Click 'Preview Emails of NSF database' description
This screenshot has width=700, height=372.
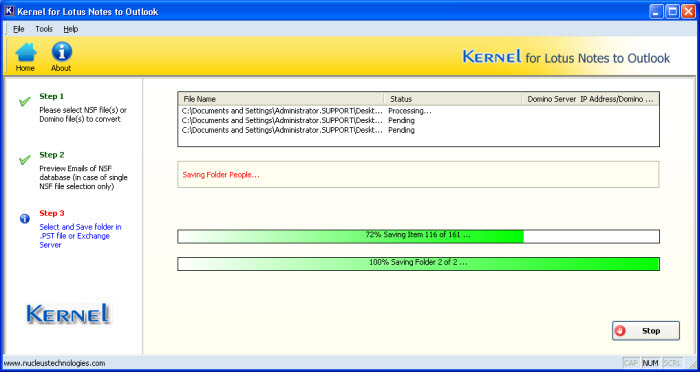pyautogui.click(x=83, y=177)
